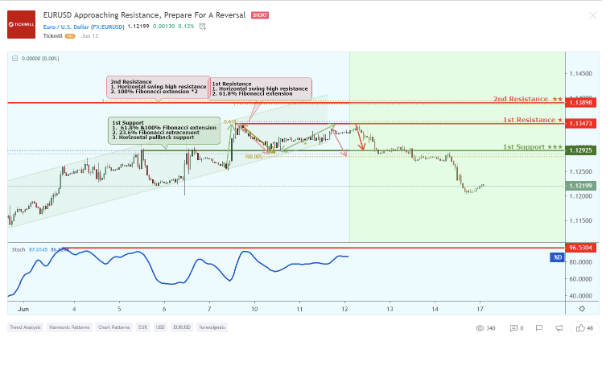Open the Tickmill author profile link

tap(53, 36)
